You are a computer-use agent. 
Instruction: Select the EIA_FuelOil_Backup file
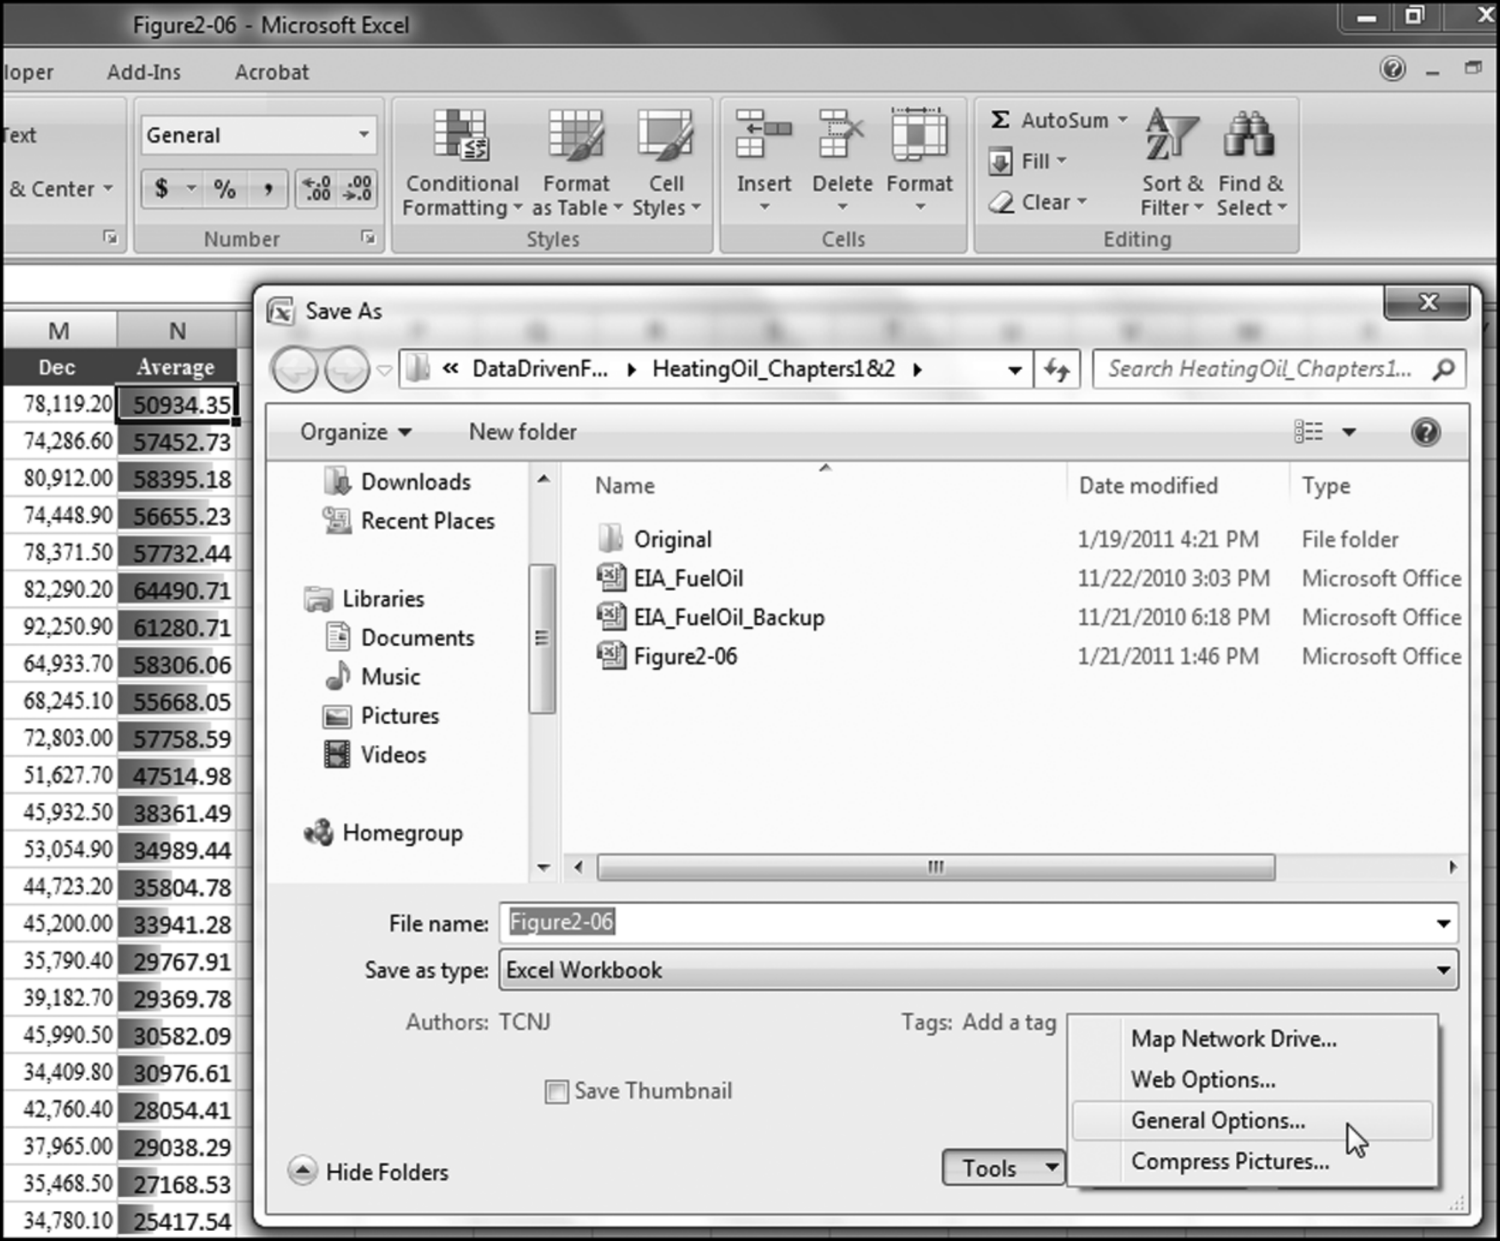711,618
